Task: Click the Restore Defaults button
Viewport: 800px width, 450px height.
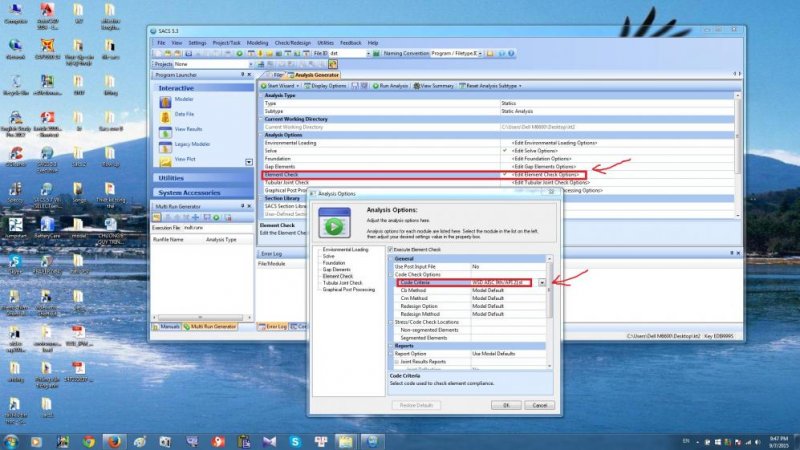Action: (x=416, y=405)
